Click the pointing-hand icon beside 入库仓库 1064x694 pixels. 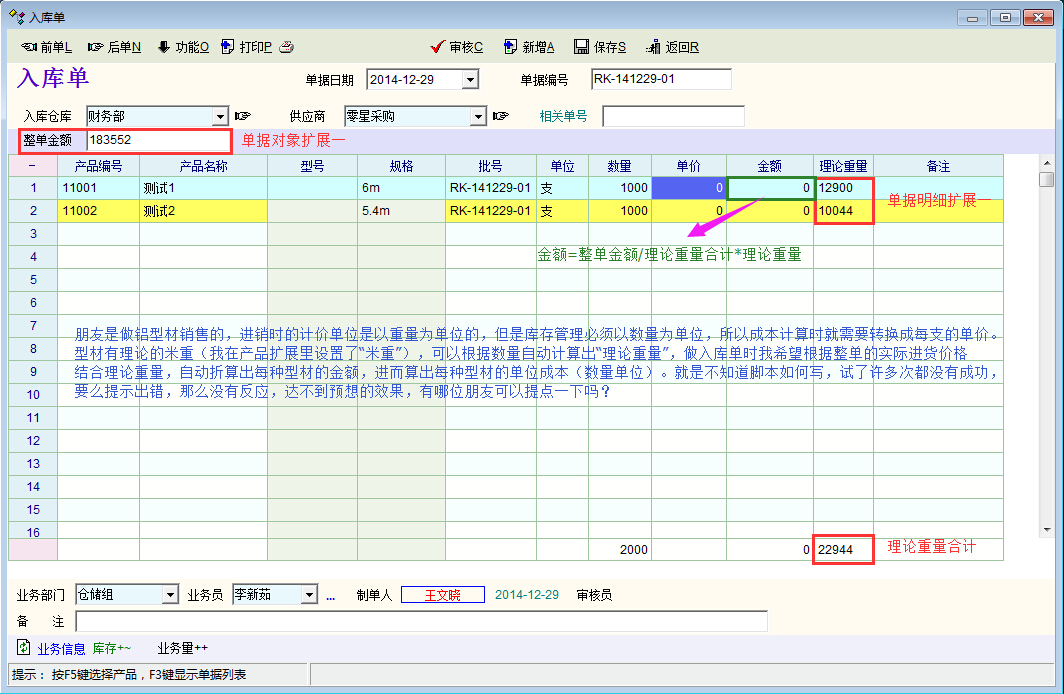click(x=242, y=116)
